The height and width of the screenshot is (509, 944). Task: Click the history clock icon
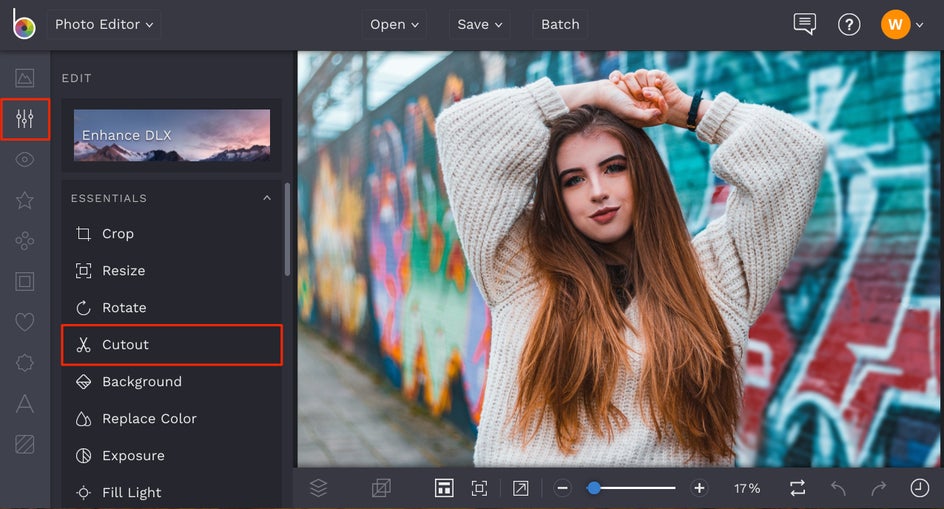919,488
